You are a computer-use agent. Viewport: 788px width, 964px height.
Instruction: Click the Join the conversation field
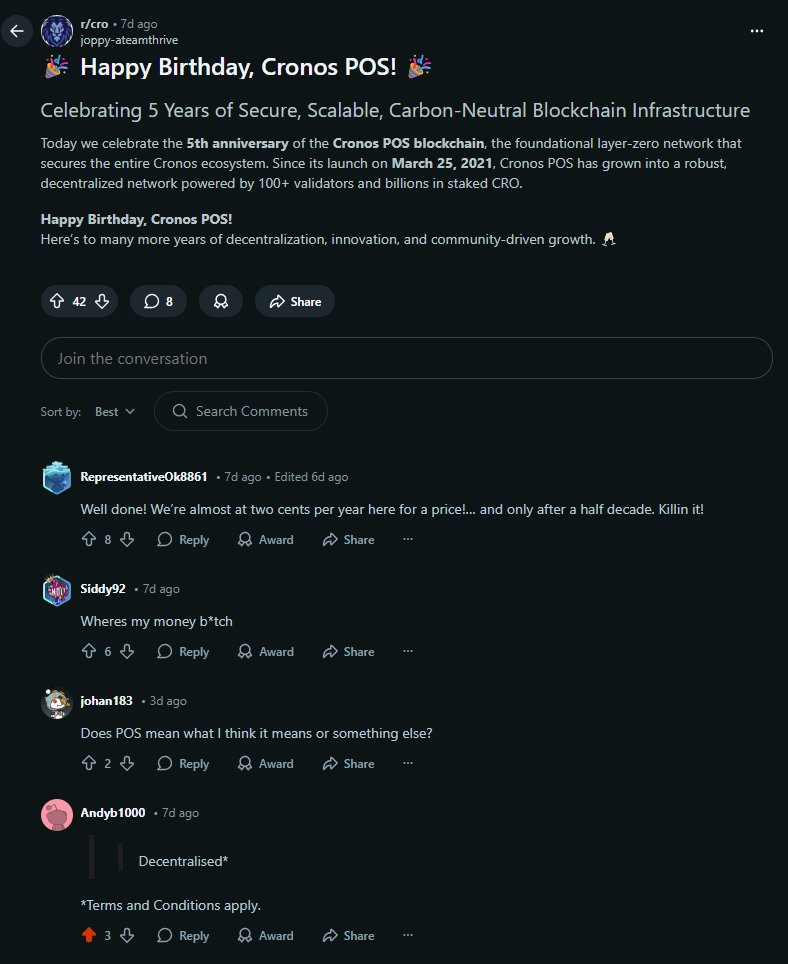406,358
